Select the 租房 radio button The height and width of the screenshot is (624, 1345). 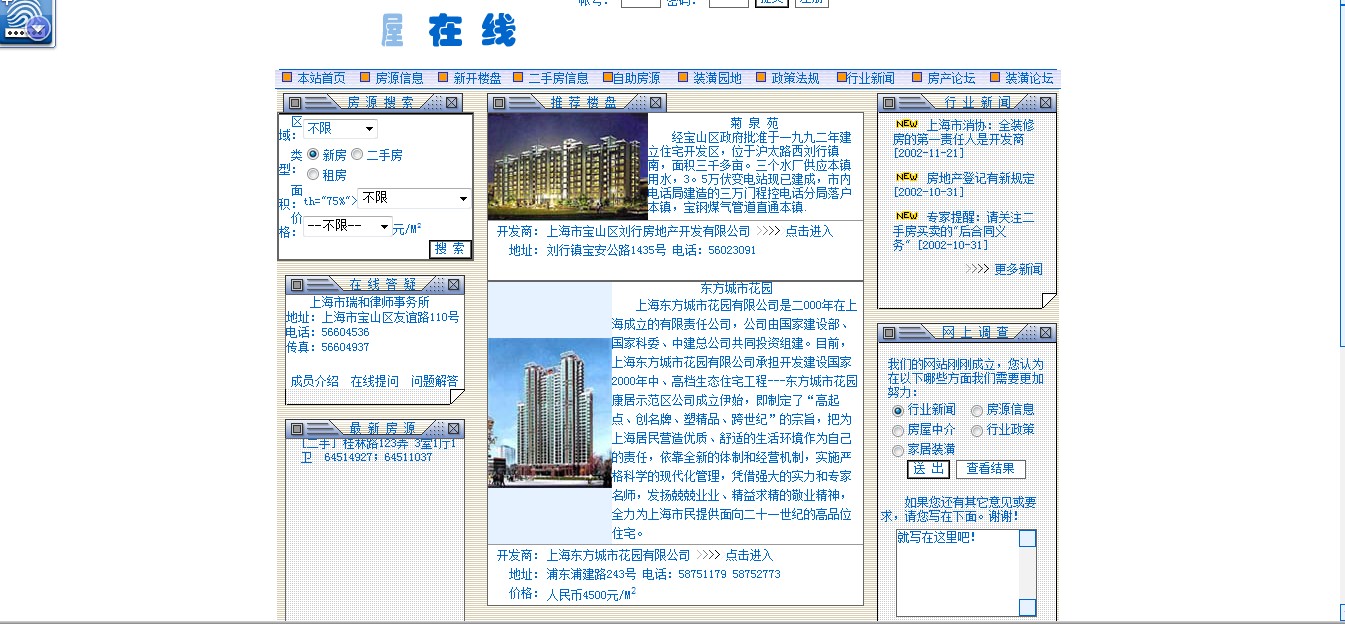click(313, 175)
